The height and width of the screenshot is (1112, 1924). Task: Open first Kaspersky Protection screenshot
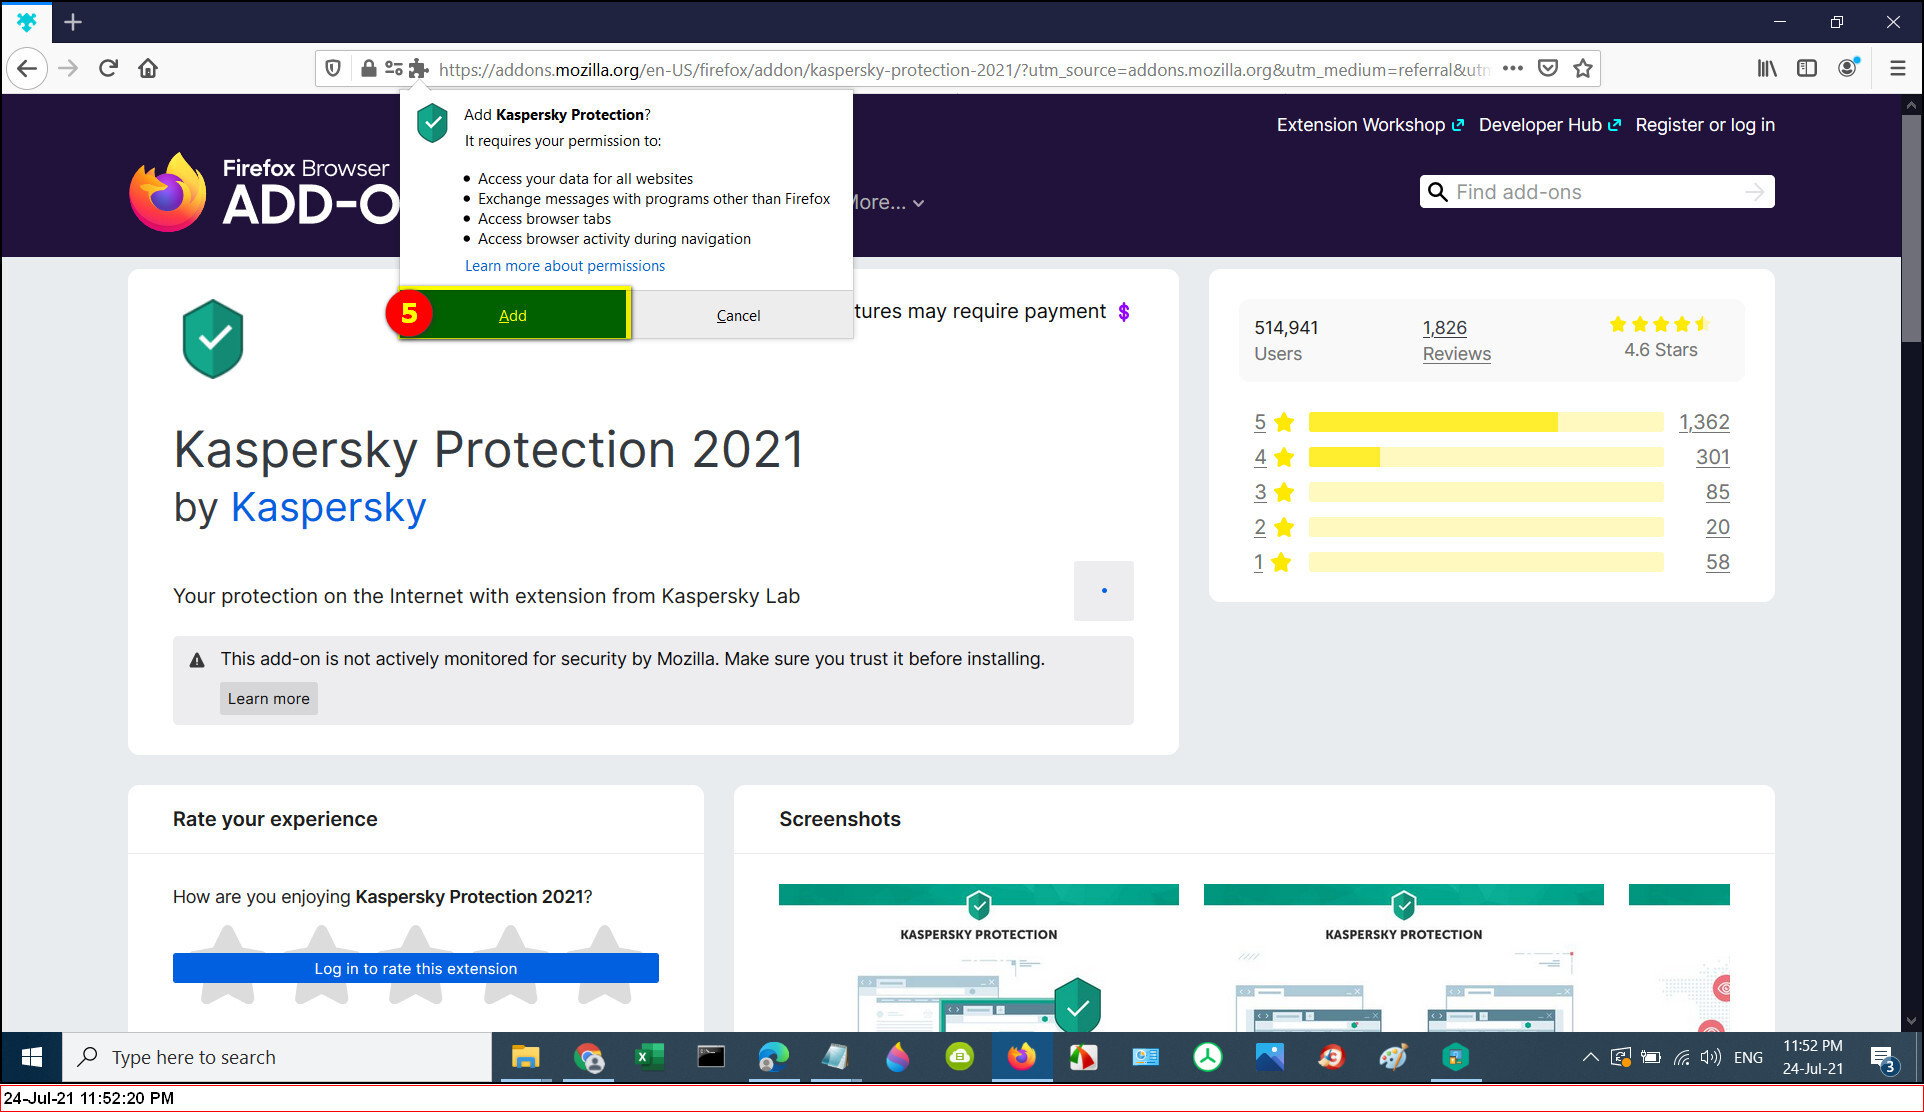(978, 957)
